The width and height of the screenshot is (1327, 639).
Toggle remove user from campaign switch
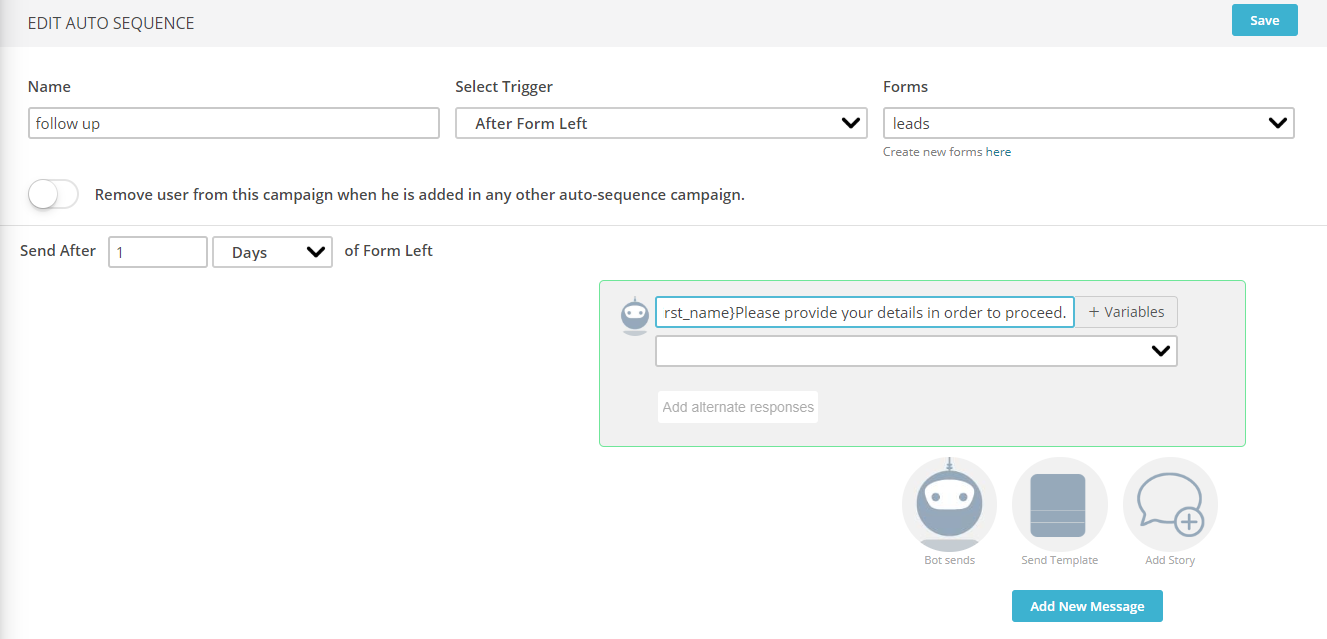click(x=53, y=194)
